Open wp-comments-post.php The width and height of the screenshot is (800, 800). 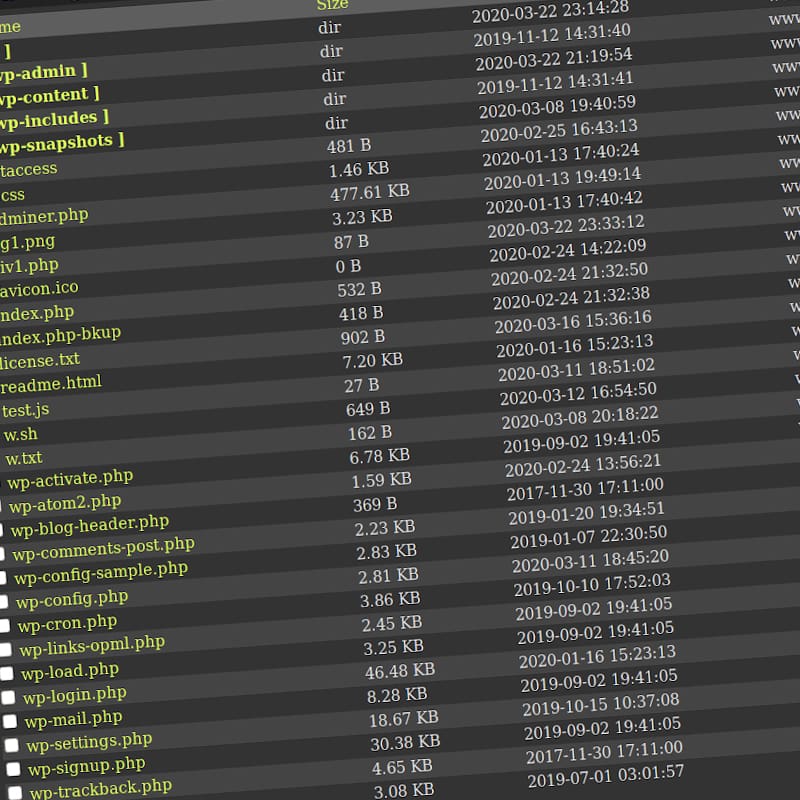(x=104, y=548)
